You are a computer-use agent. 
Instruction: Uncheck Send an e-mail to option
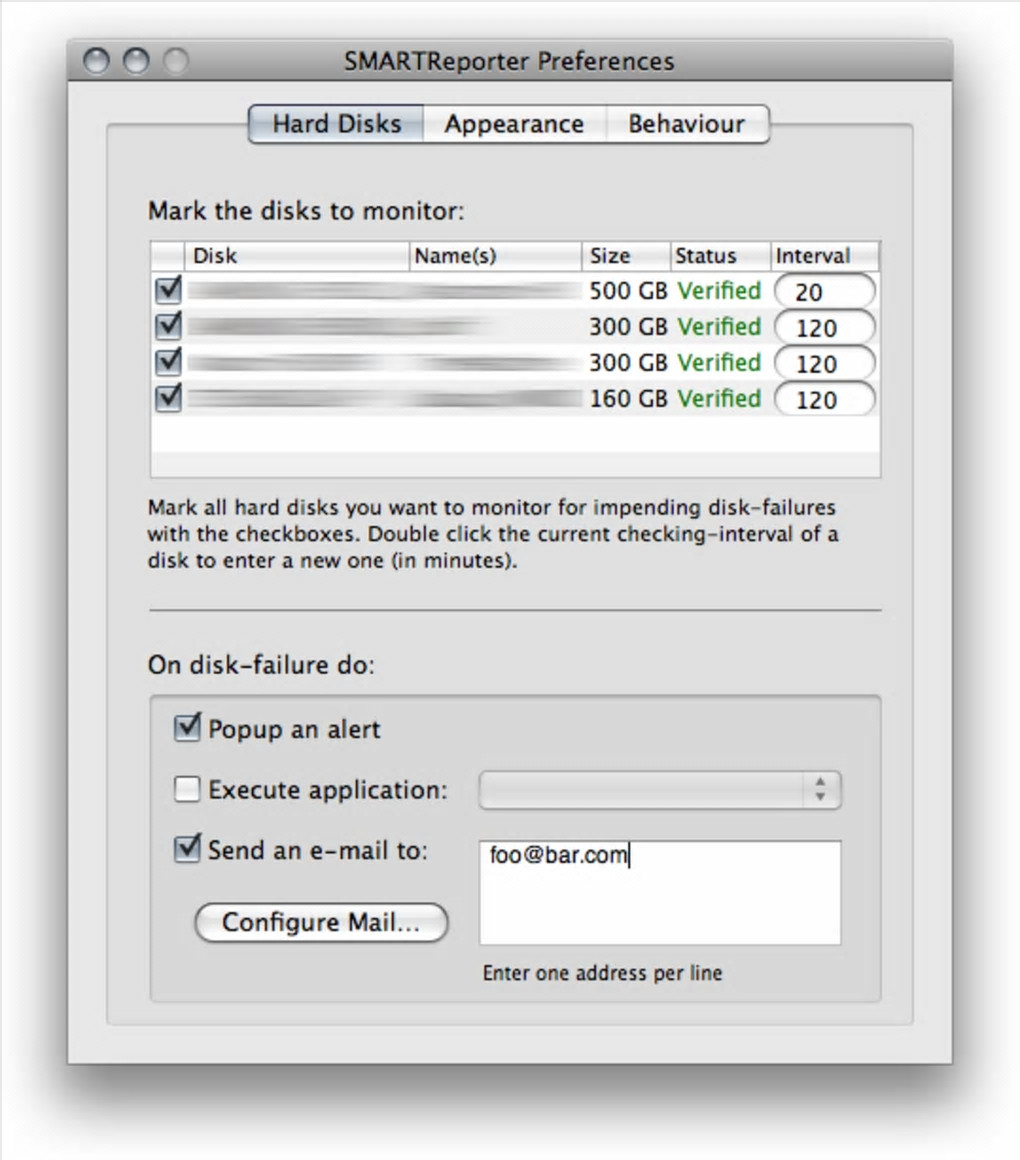tap(187, 849)
